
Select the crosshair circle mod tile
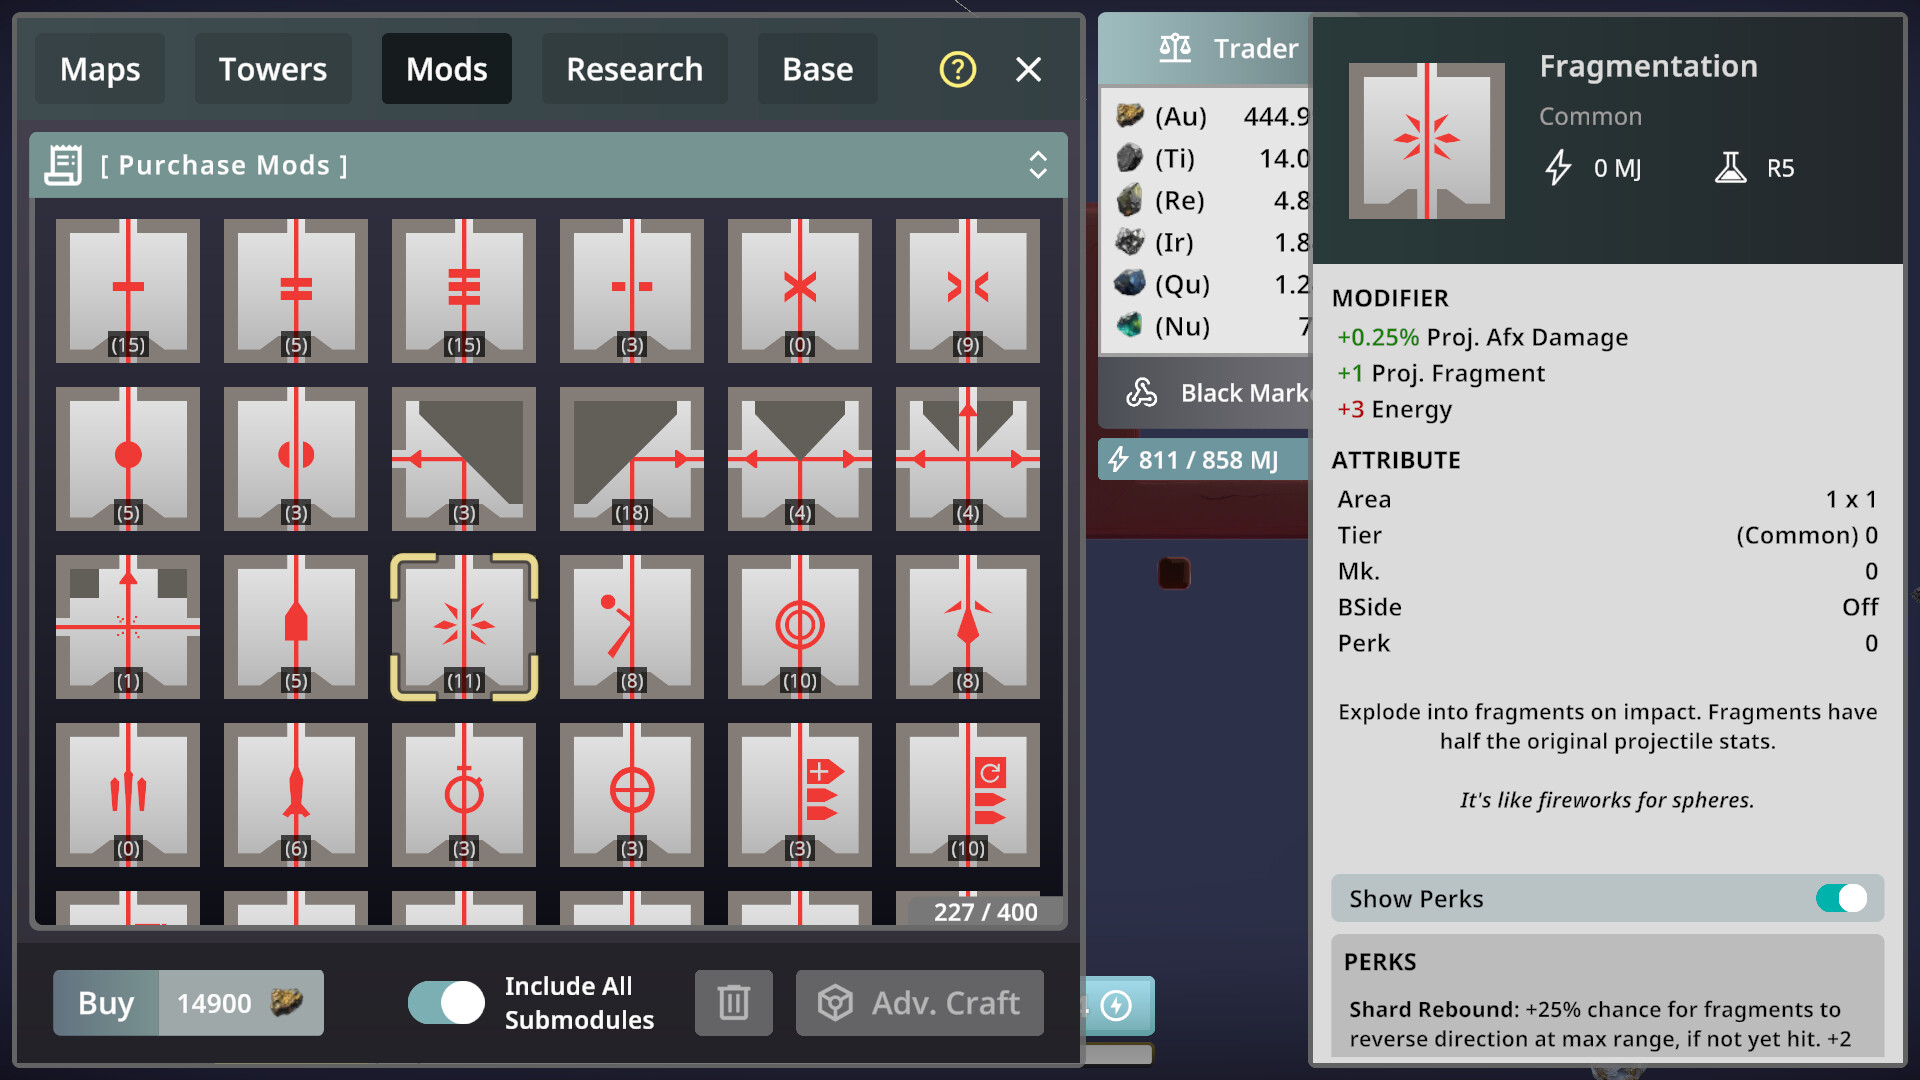(632, 795)
